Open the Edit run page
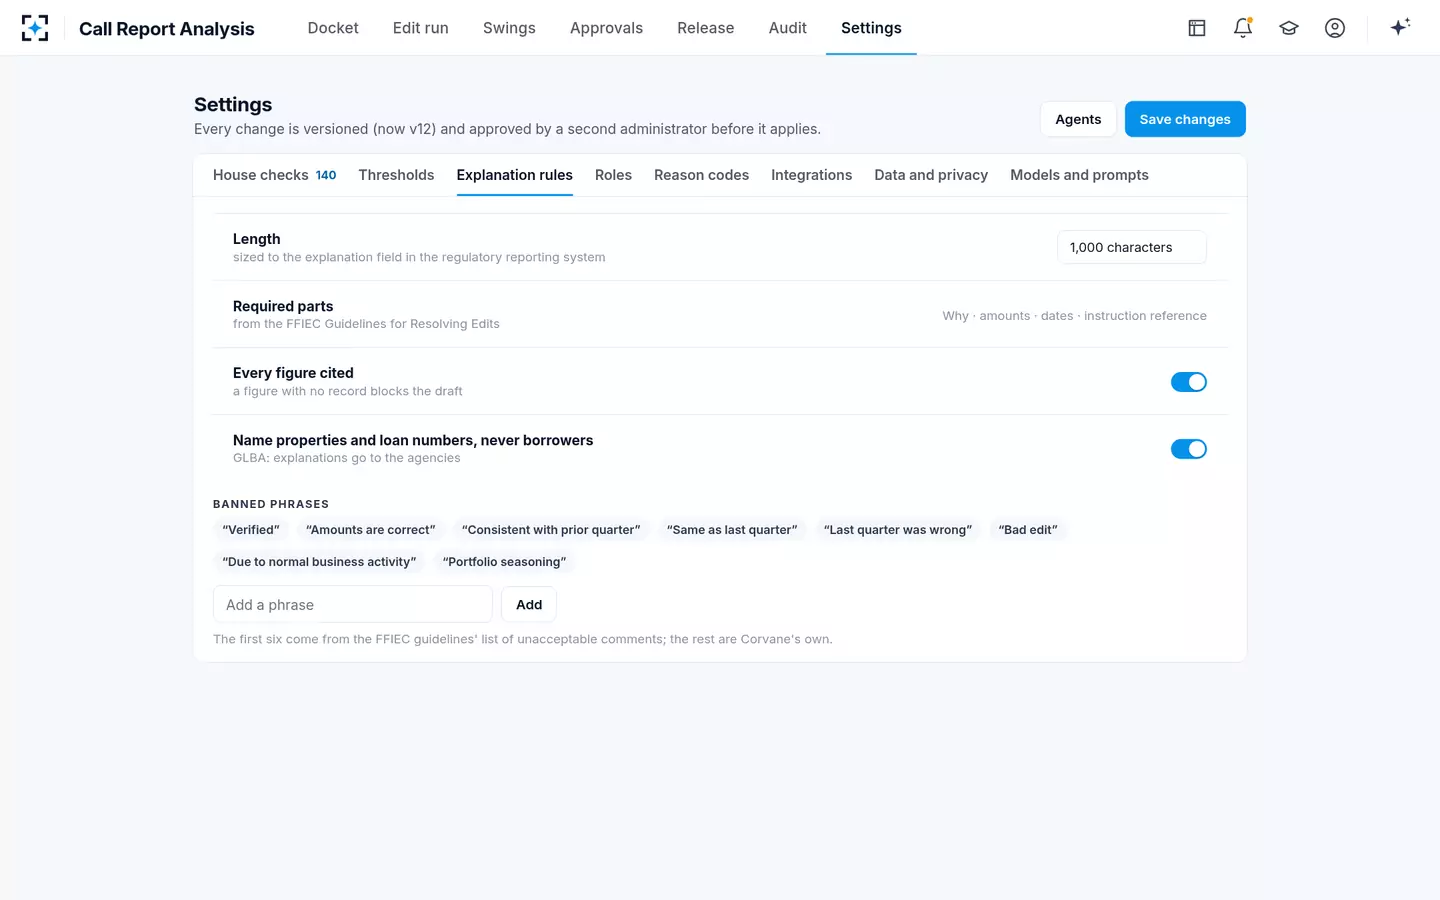 coord(421,28)
